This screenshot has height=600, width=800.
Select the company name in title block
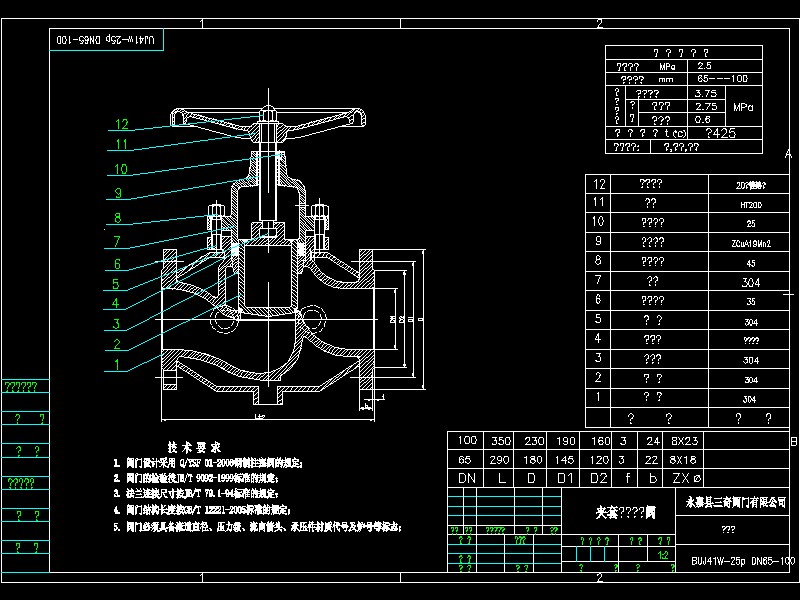(736, 503)
